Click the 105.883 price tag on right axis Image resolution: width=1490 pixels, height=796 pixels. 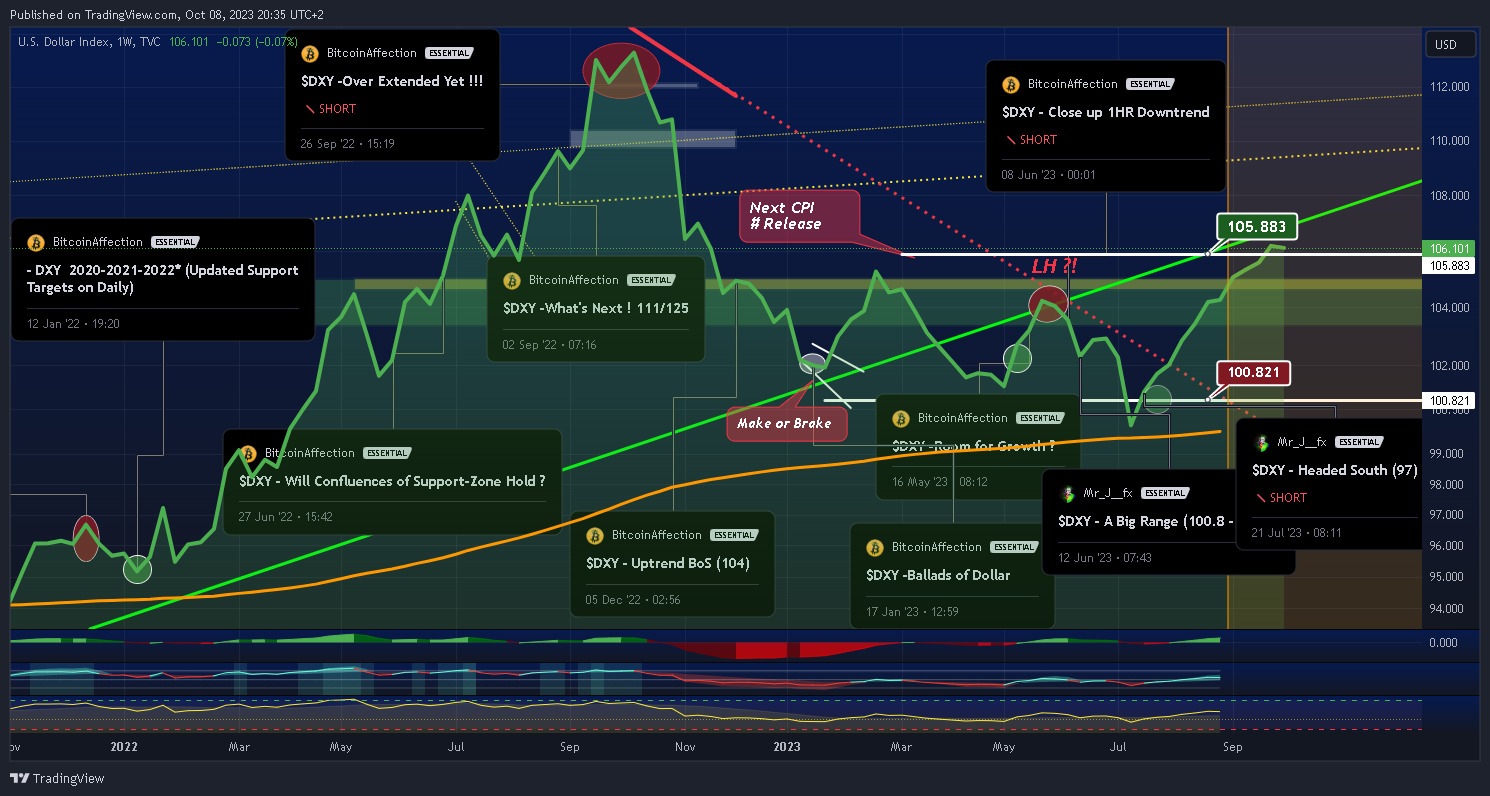point(1449,266)
